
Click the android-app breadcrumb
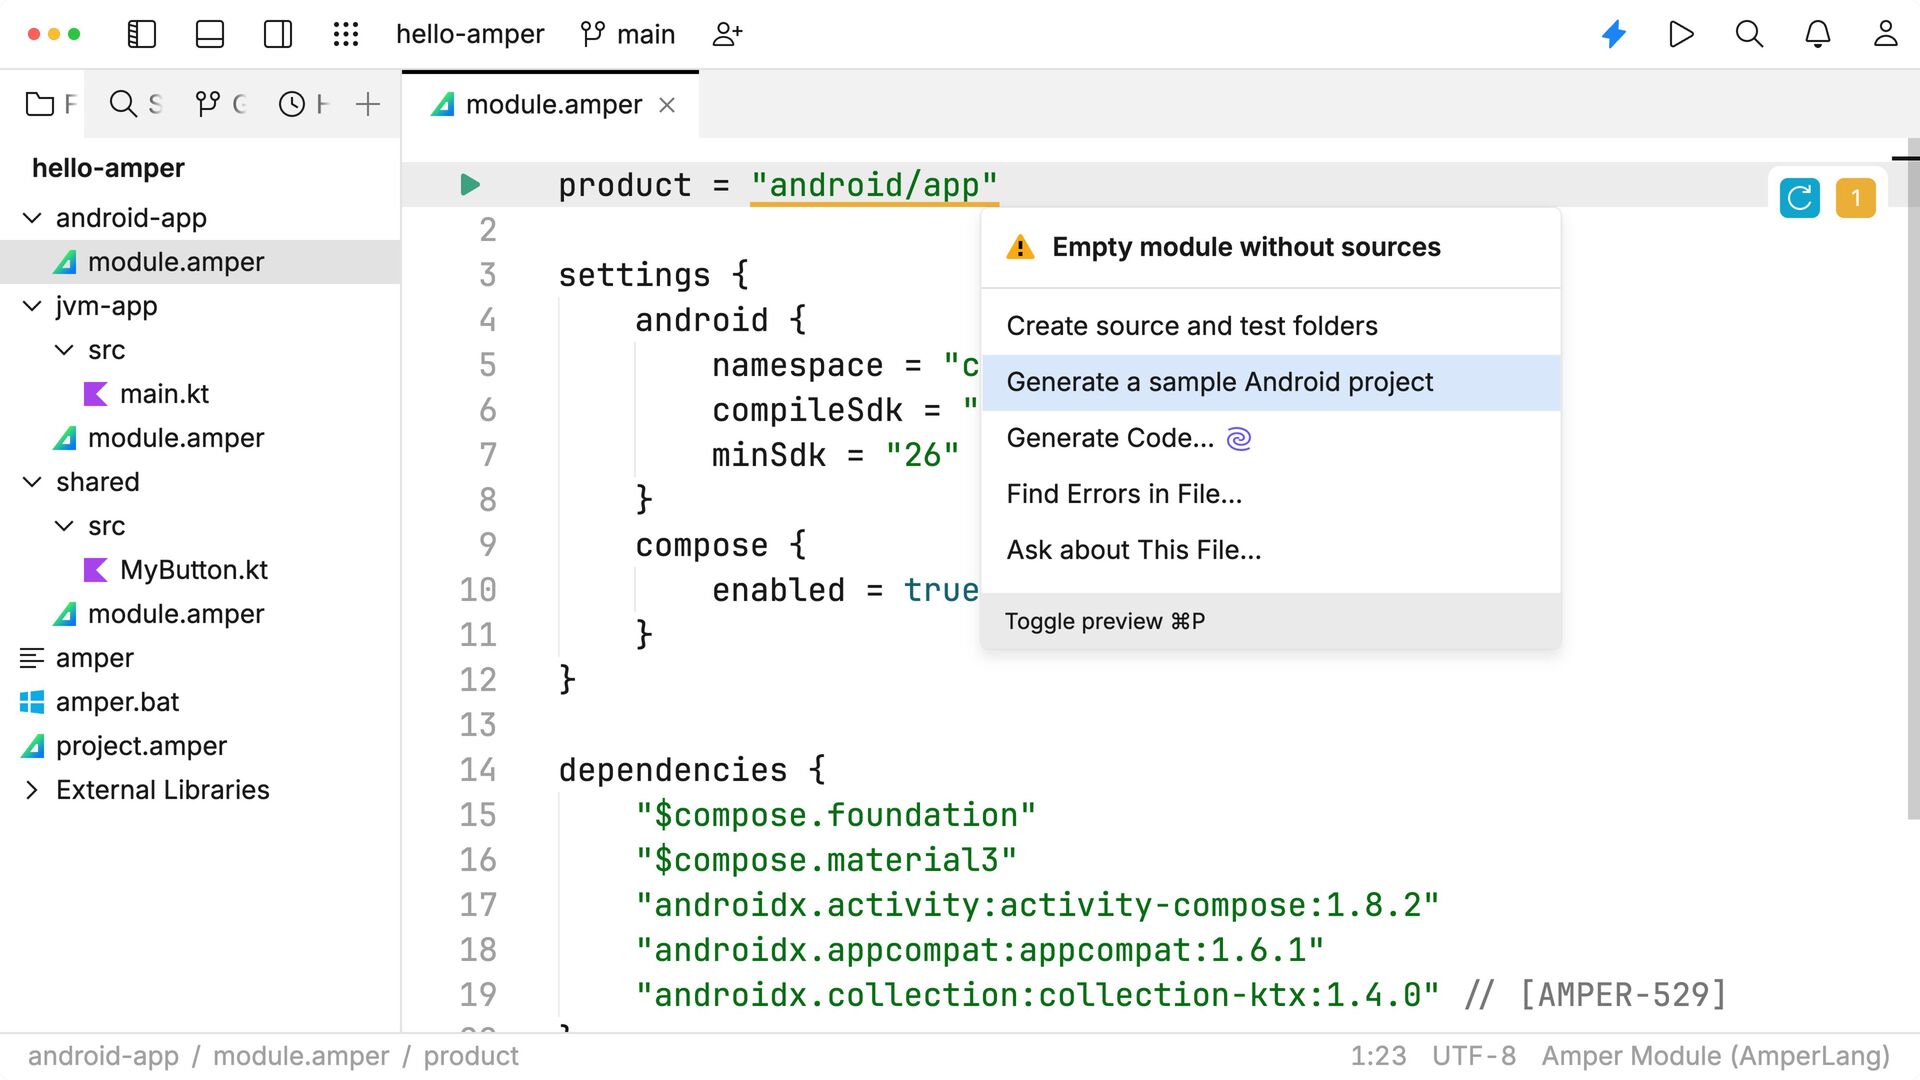pyautogui.click(x=103, y=1056)
